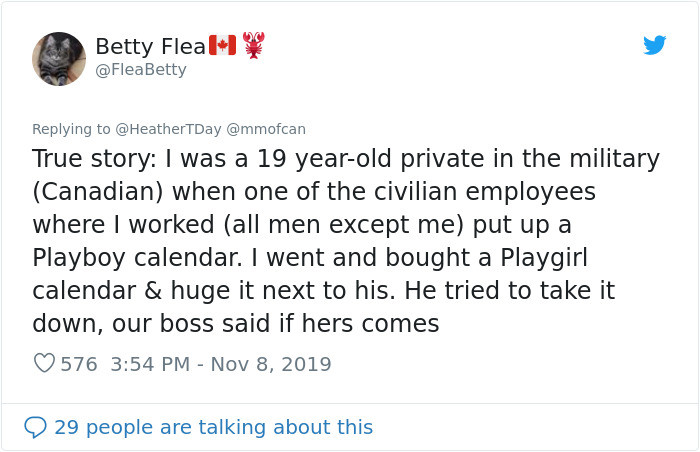Click the reply speech bubble icon
This screenshot has width=700, height=452.
35,427
